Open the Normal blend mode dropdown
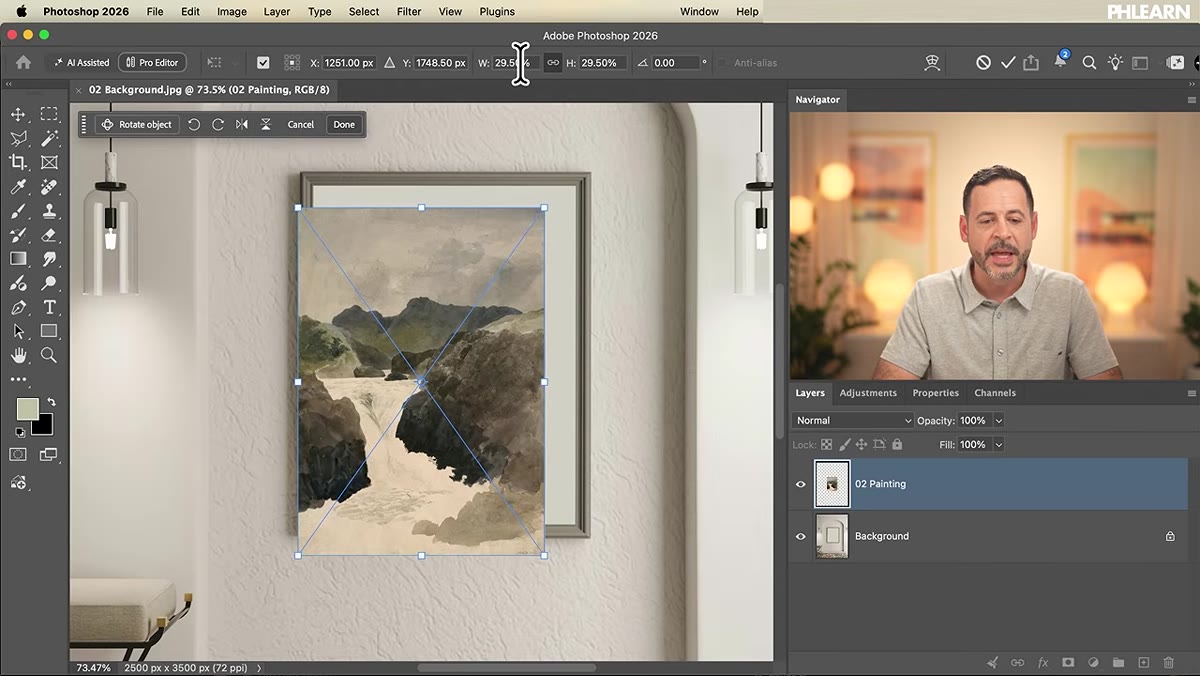 pos(853,421)
